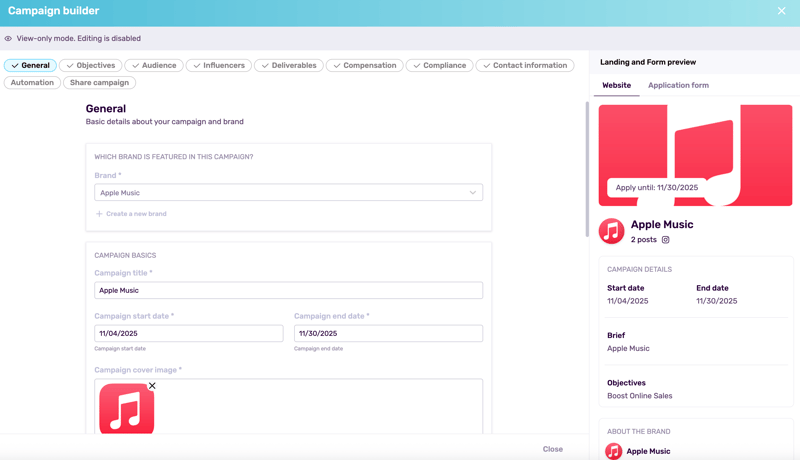Click the Apple Music round logo in preview
The width and height of the screenshot is (800, 460).
(611, 231)
